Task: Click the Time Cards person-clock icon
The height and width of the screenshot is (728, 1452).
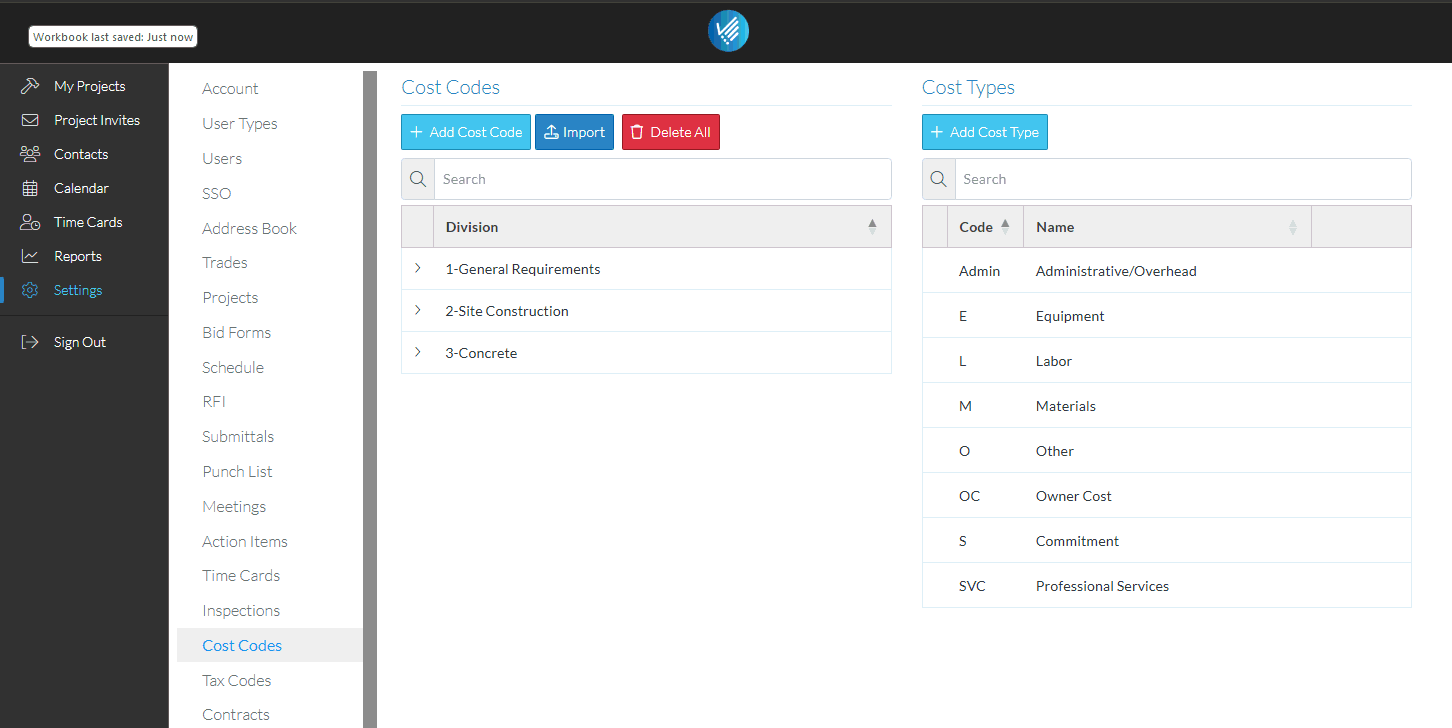Action: [x=30, y=222]
